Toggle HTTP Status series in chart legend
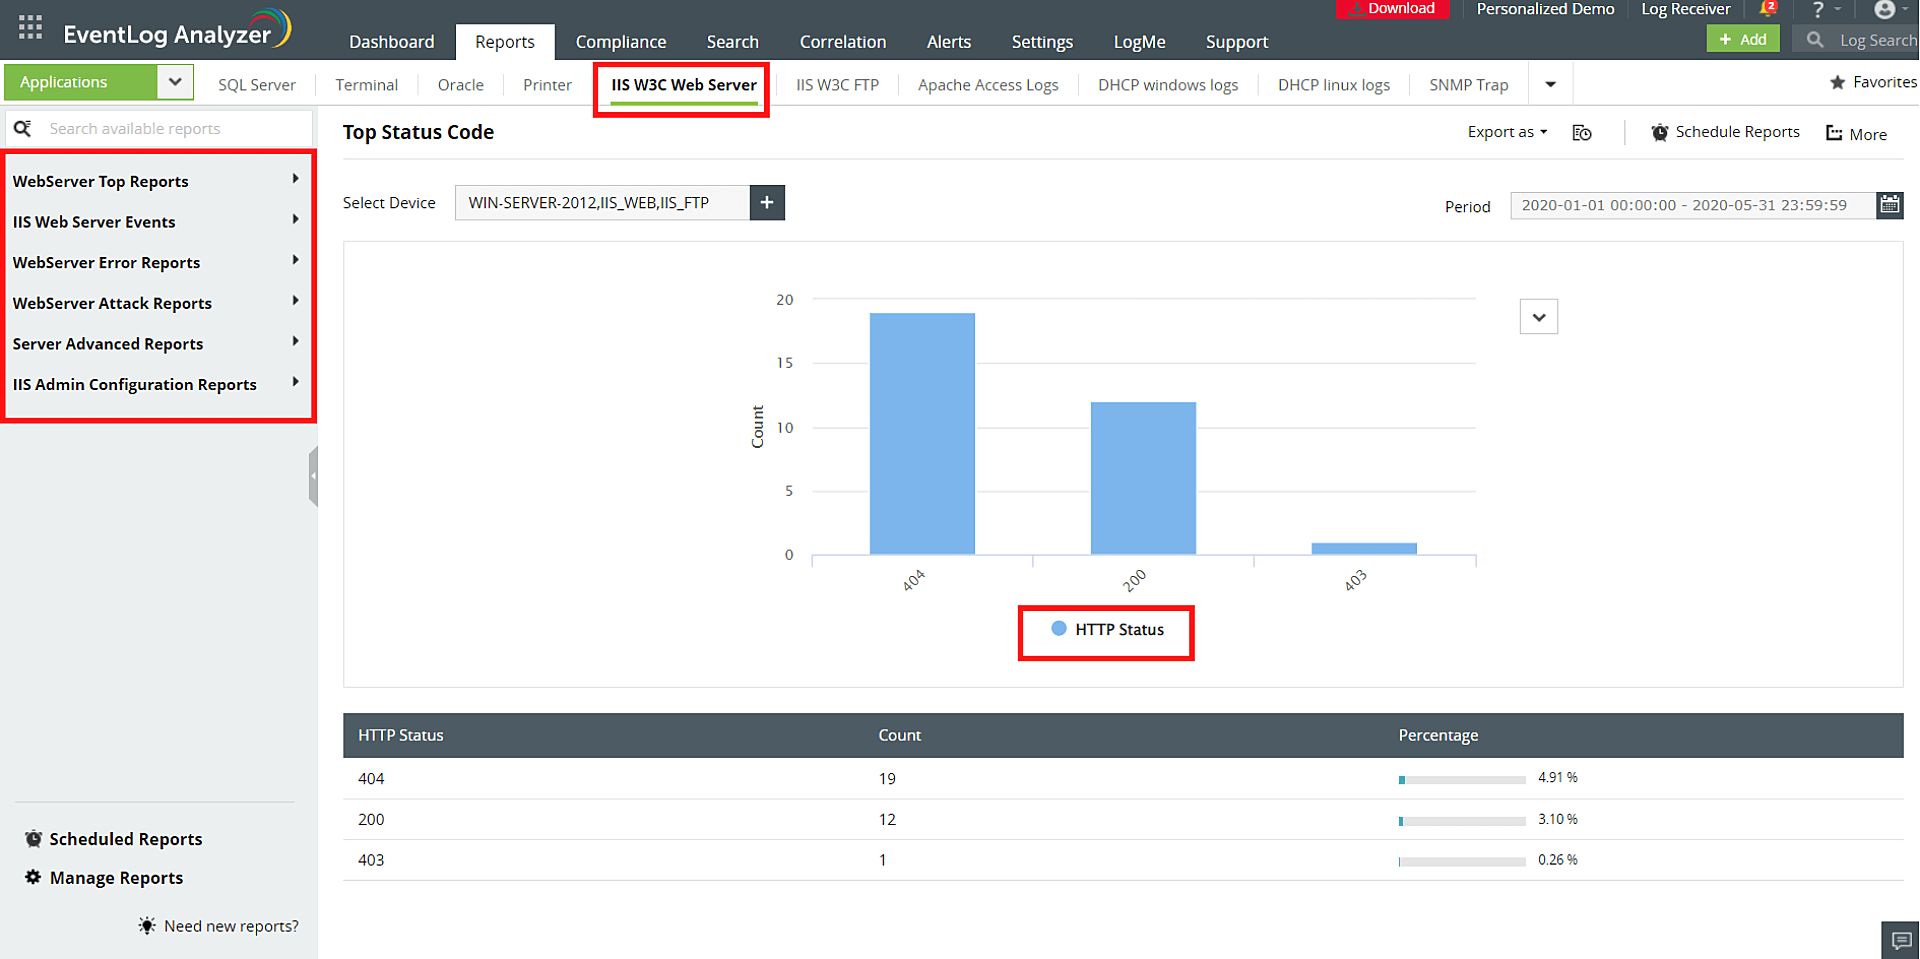 [x=1105, y=630]
